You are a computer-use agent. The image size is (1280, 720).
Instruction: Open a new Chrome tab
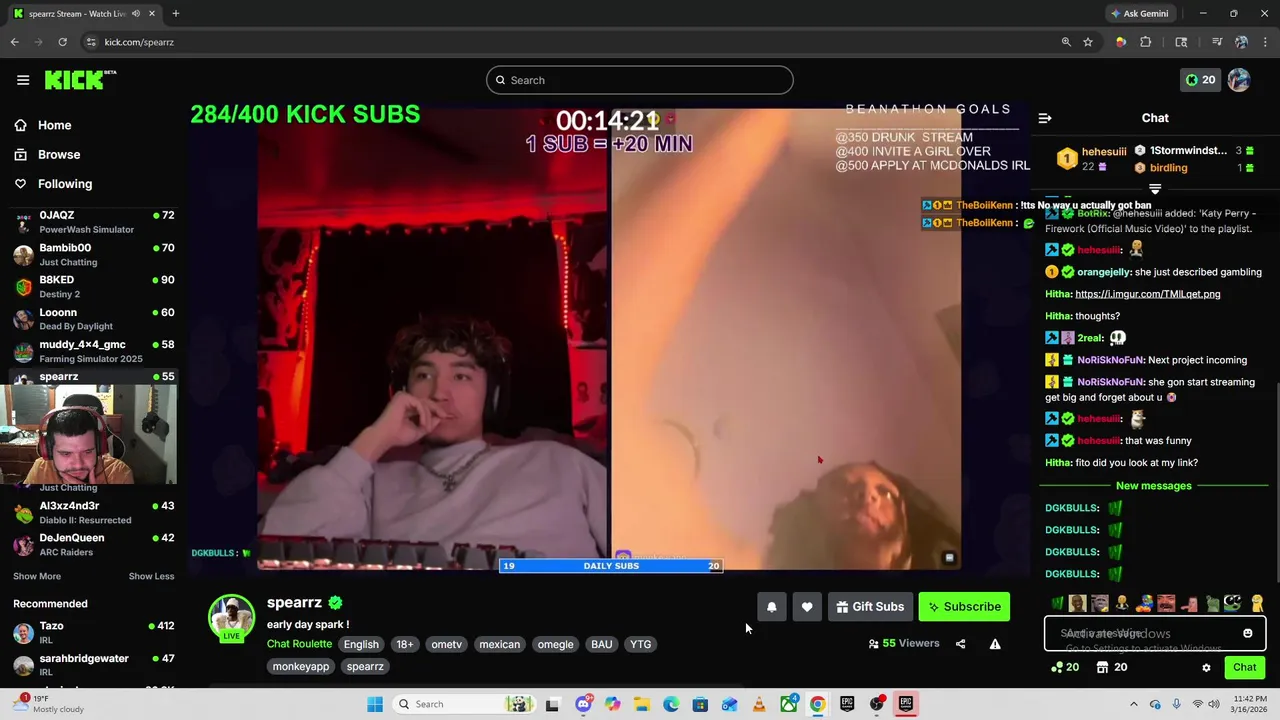click(x=175, y=13)
